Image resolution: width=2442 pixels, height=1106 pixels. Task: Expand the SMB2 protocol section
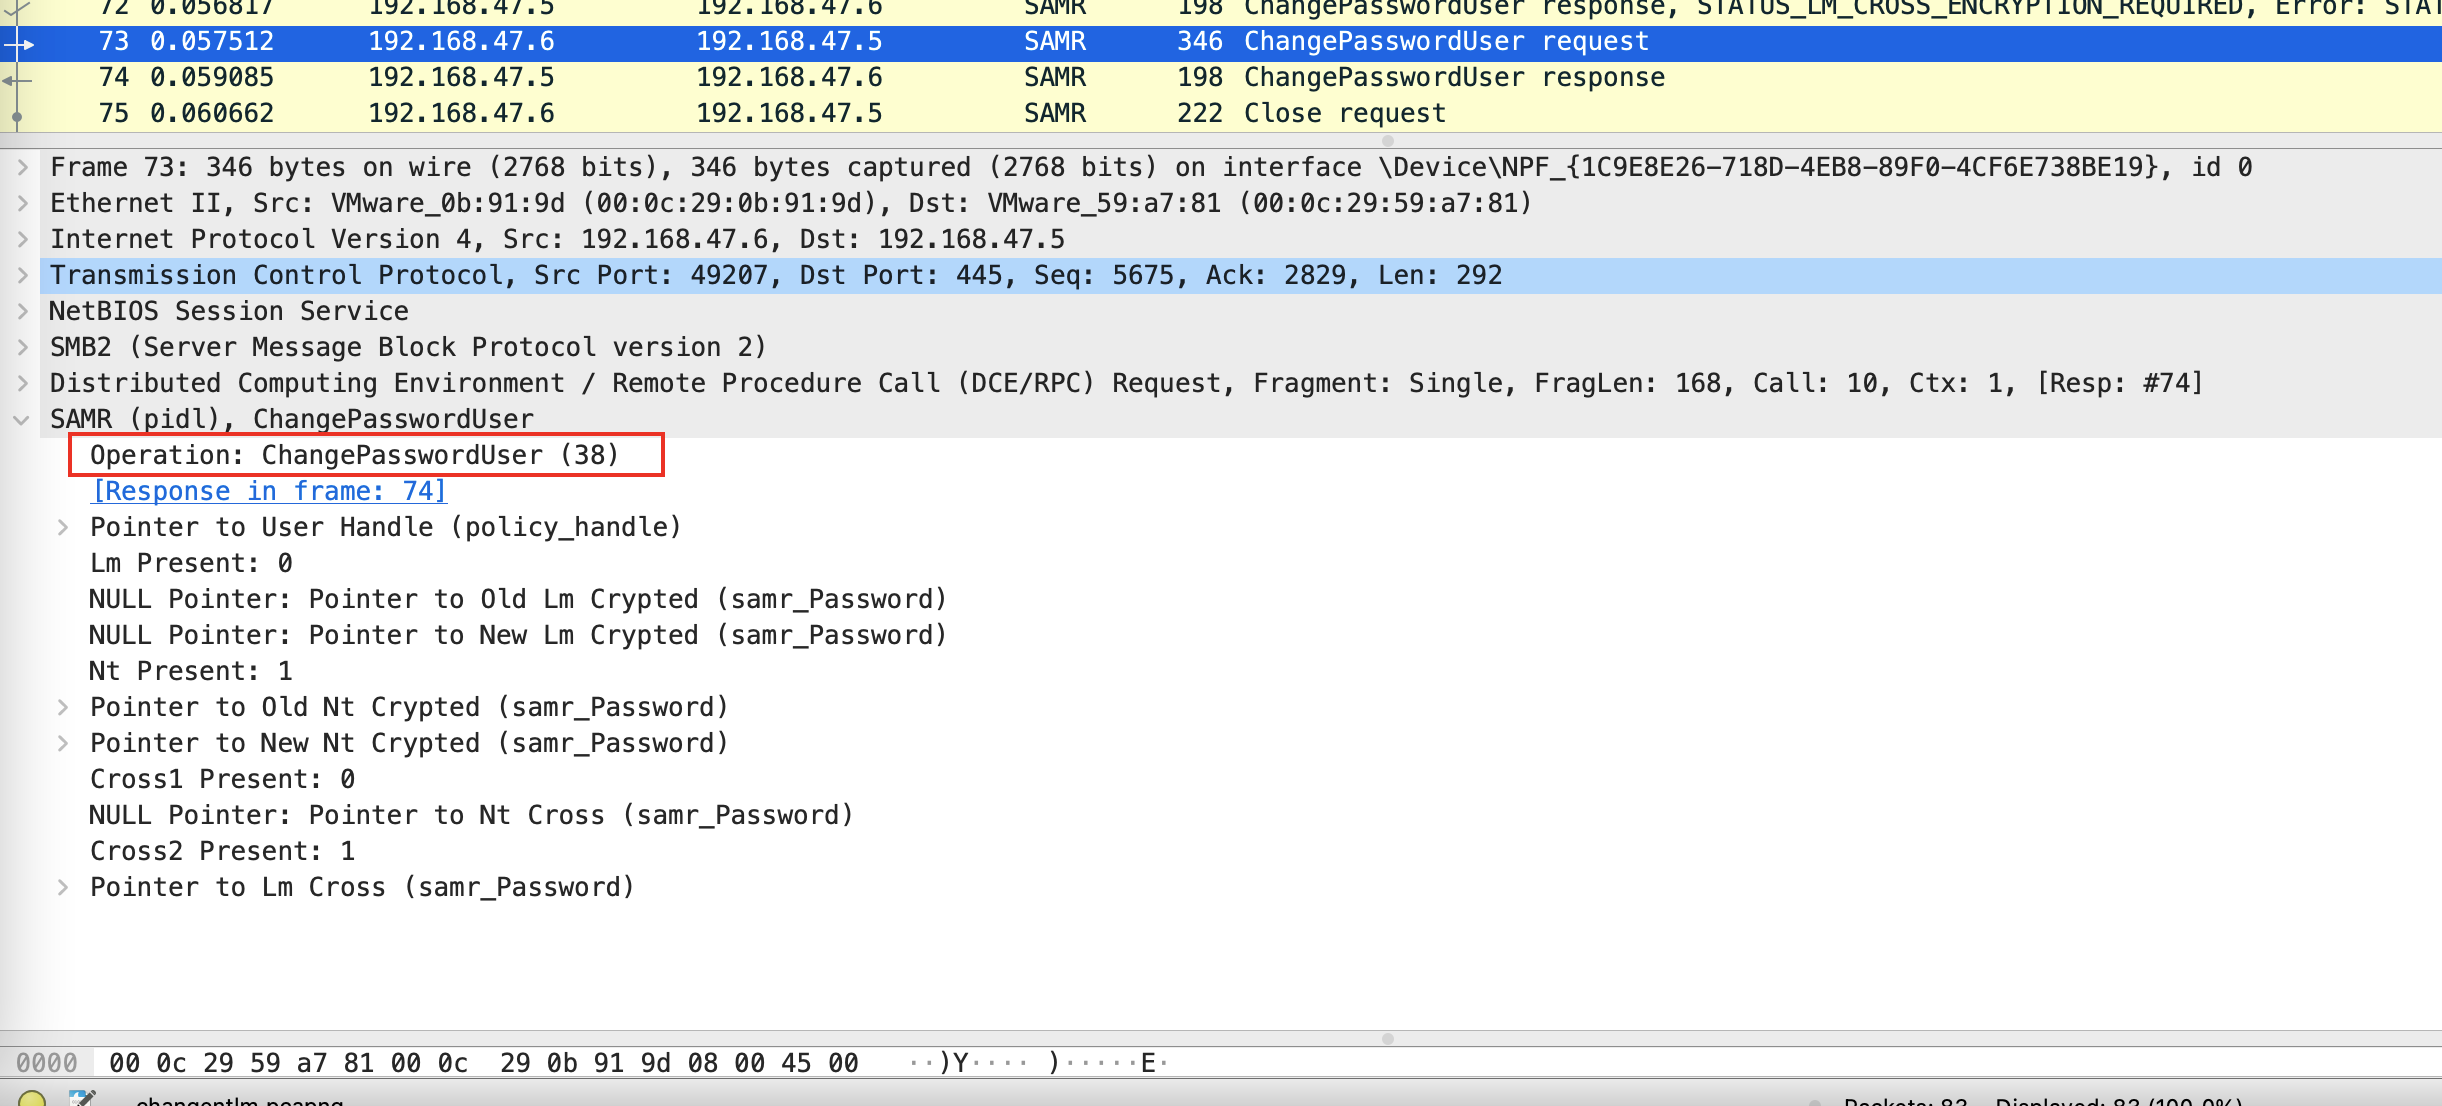tap(22, 347)
